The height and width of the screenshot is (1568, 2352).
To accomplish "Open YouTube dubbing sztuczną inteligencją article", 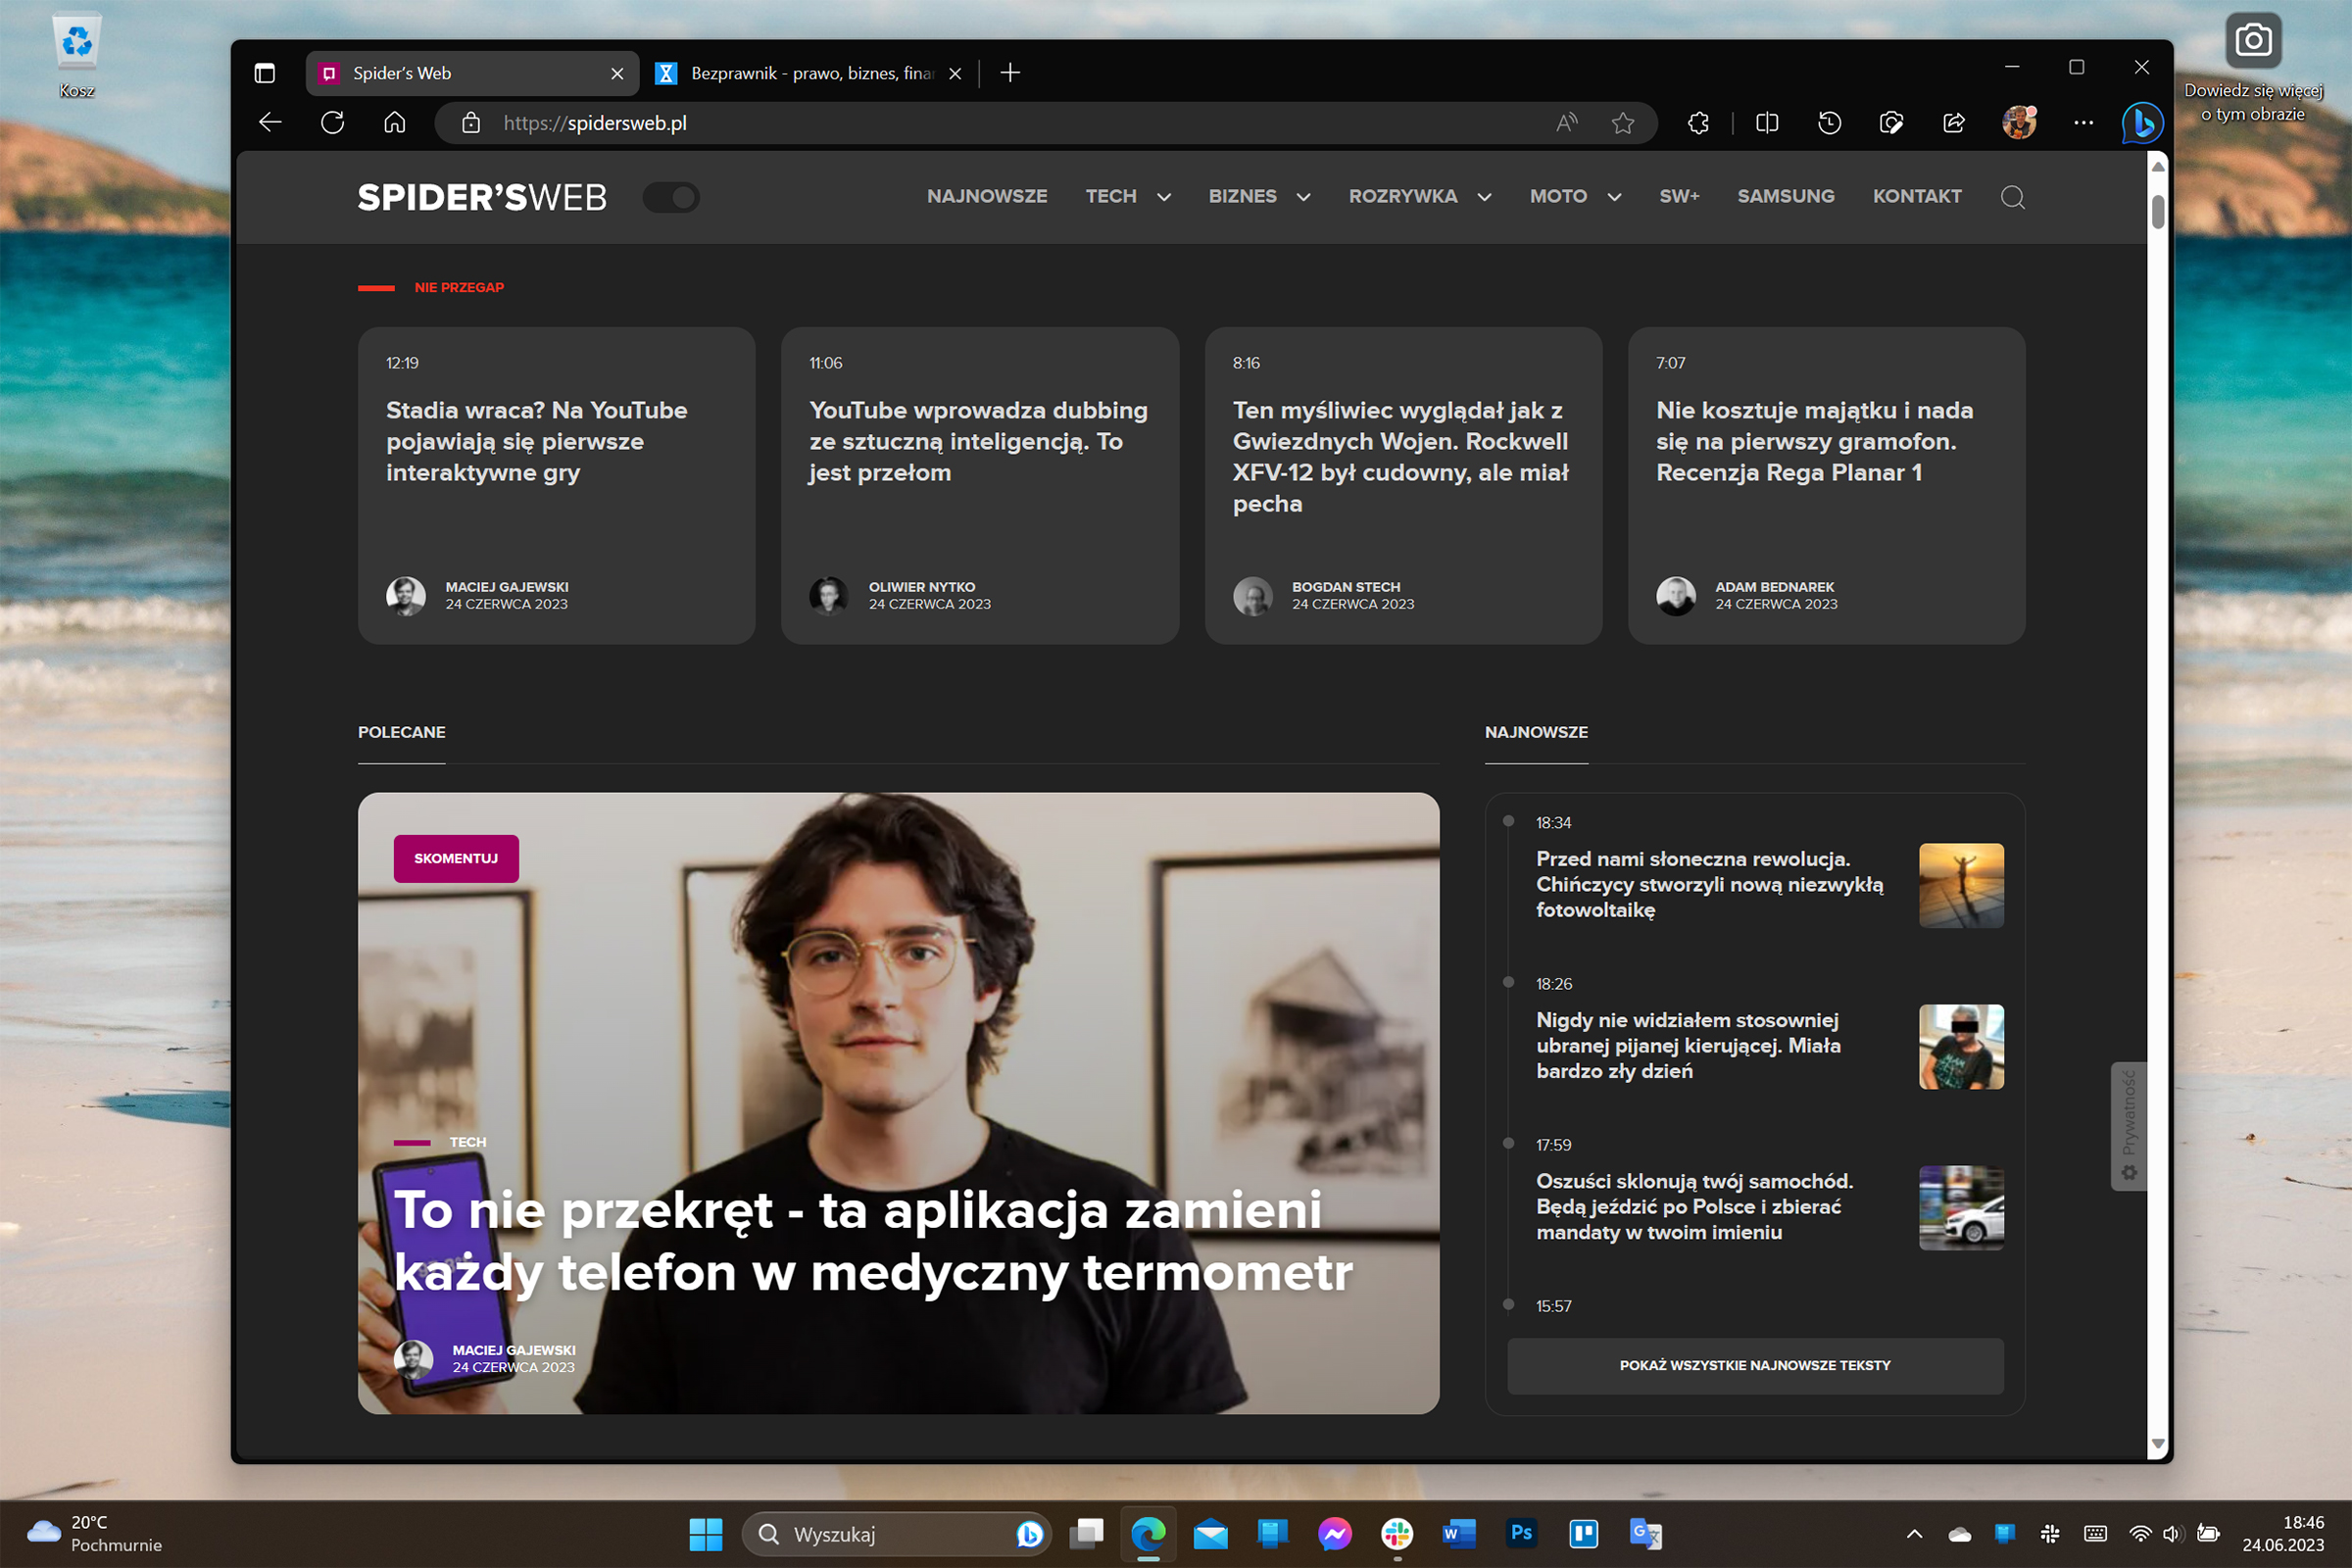I will click(978, 441).
